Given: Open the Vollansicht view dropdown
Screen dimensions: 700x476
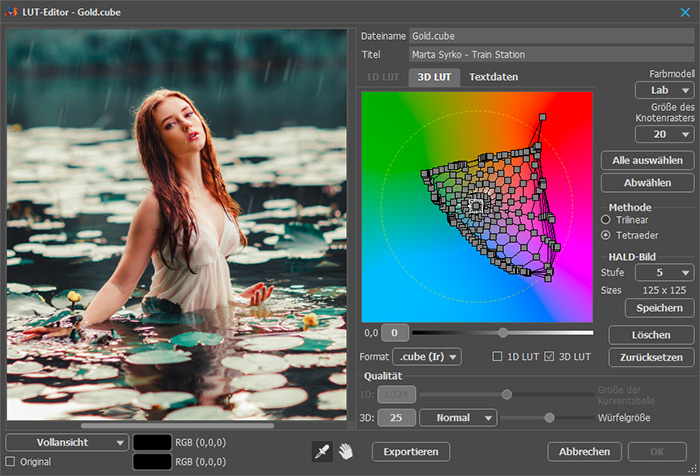Looking at the screenshot, I should tap(67, 443).
